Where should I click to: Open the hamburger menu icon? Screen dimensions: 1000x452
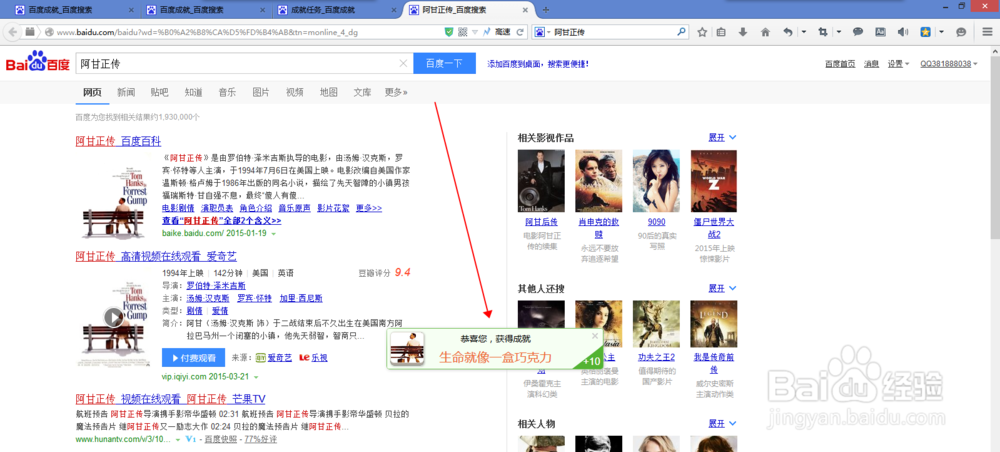[x=987, y=32]
